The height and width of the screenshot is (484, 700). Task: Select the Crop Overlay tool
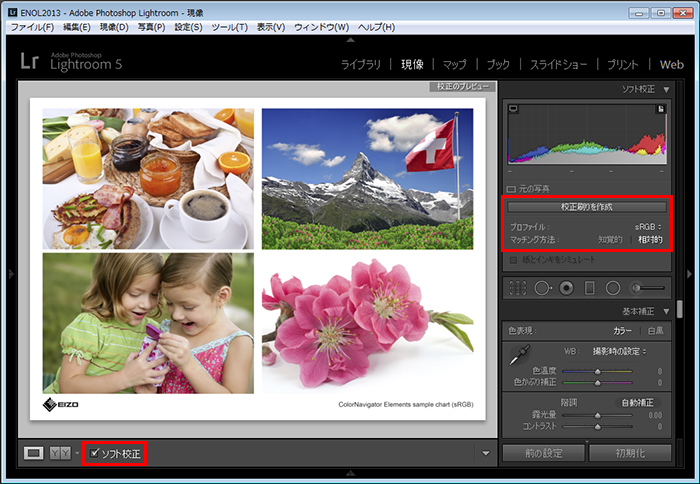coord(517,288)
